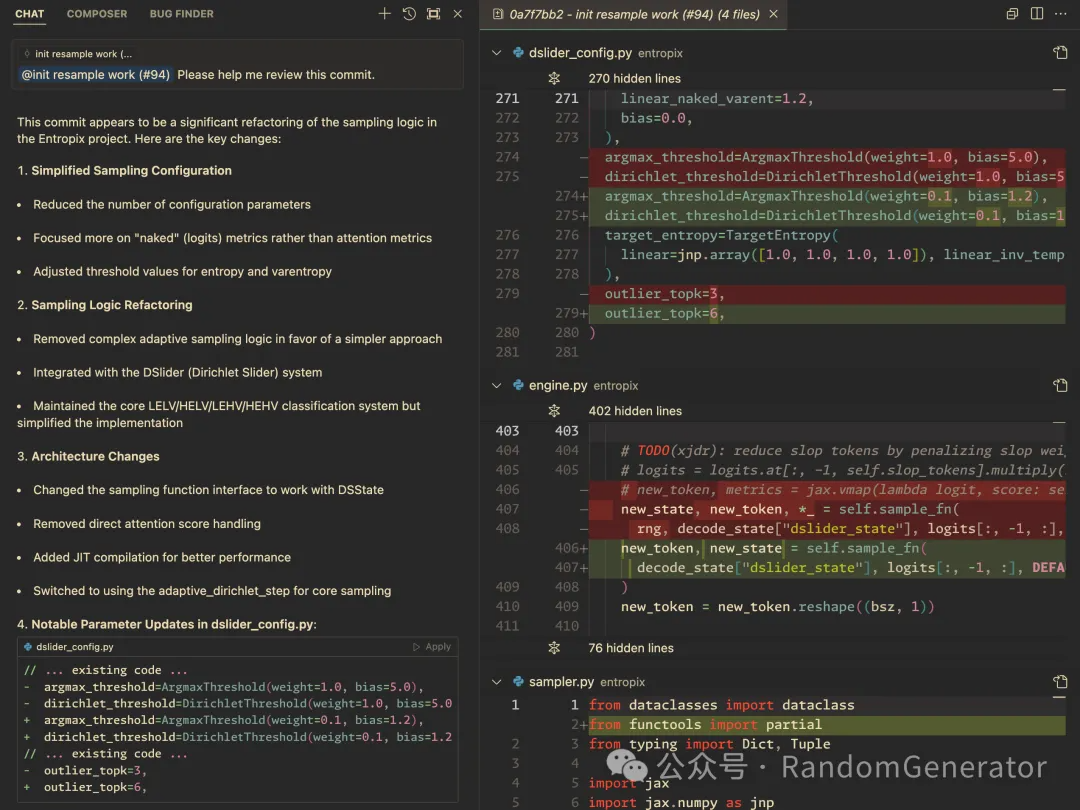Click the file icon in chat code block header
Image resolution: width=1080 pixels, height=810 pixels.
[28, 647]
